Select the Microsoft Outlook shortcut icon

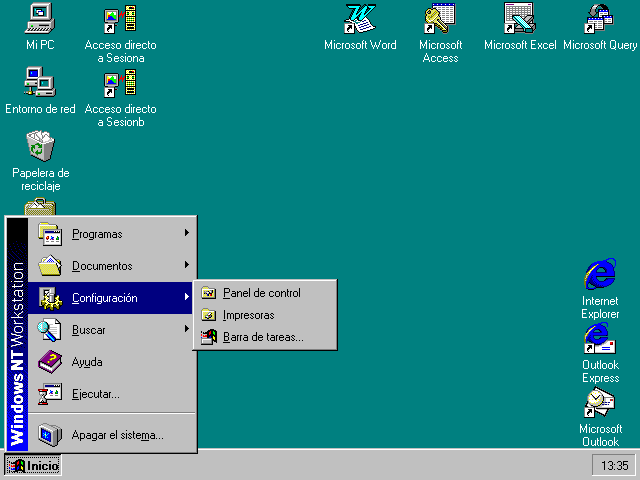(600, 402)
